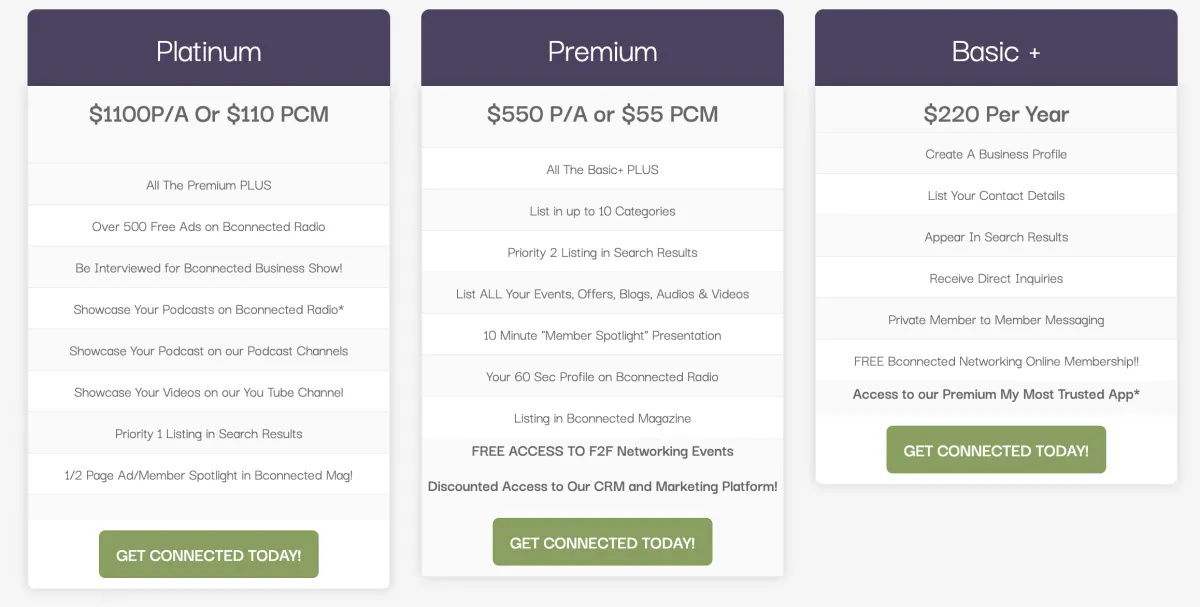Click the $220 Per Year price
Viewport: 1200px width, 607px height.
click(x=996, y=114)
